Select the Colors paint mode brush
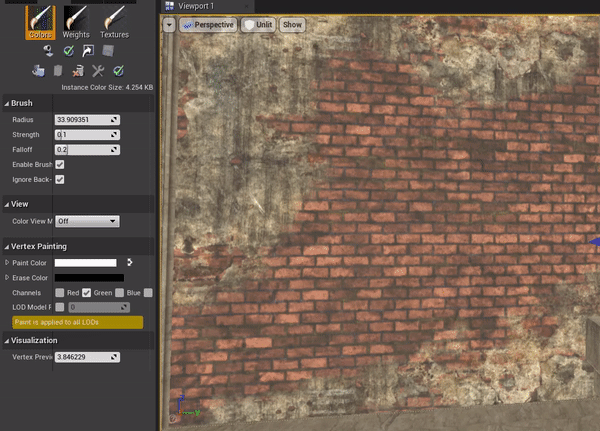The width and height of the screenshot is (600, 431). click(40, 22)
